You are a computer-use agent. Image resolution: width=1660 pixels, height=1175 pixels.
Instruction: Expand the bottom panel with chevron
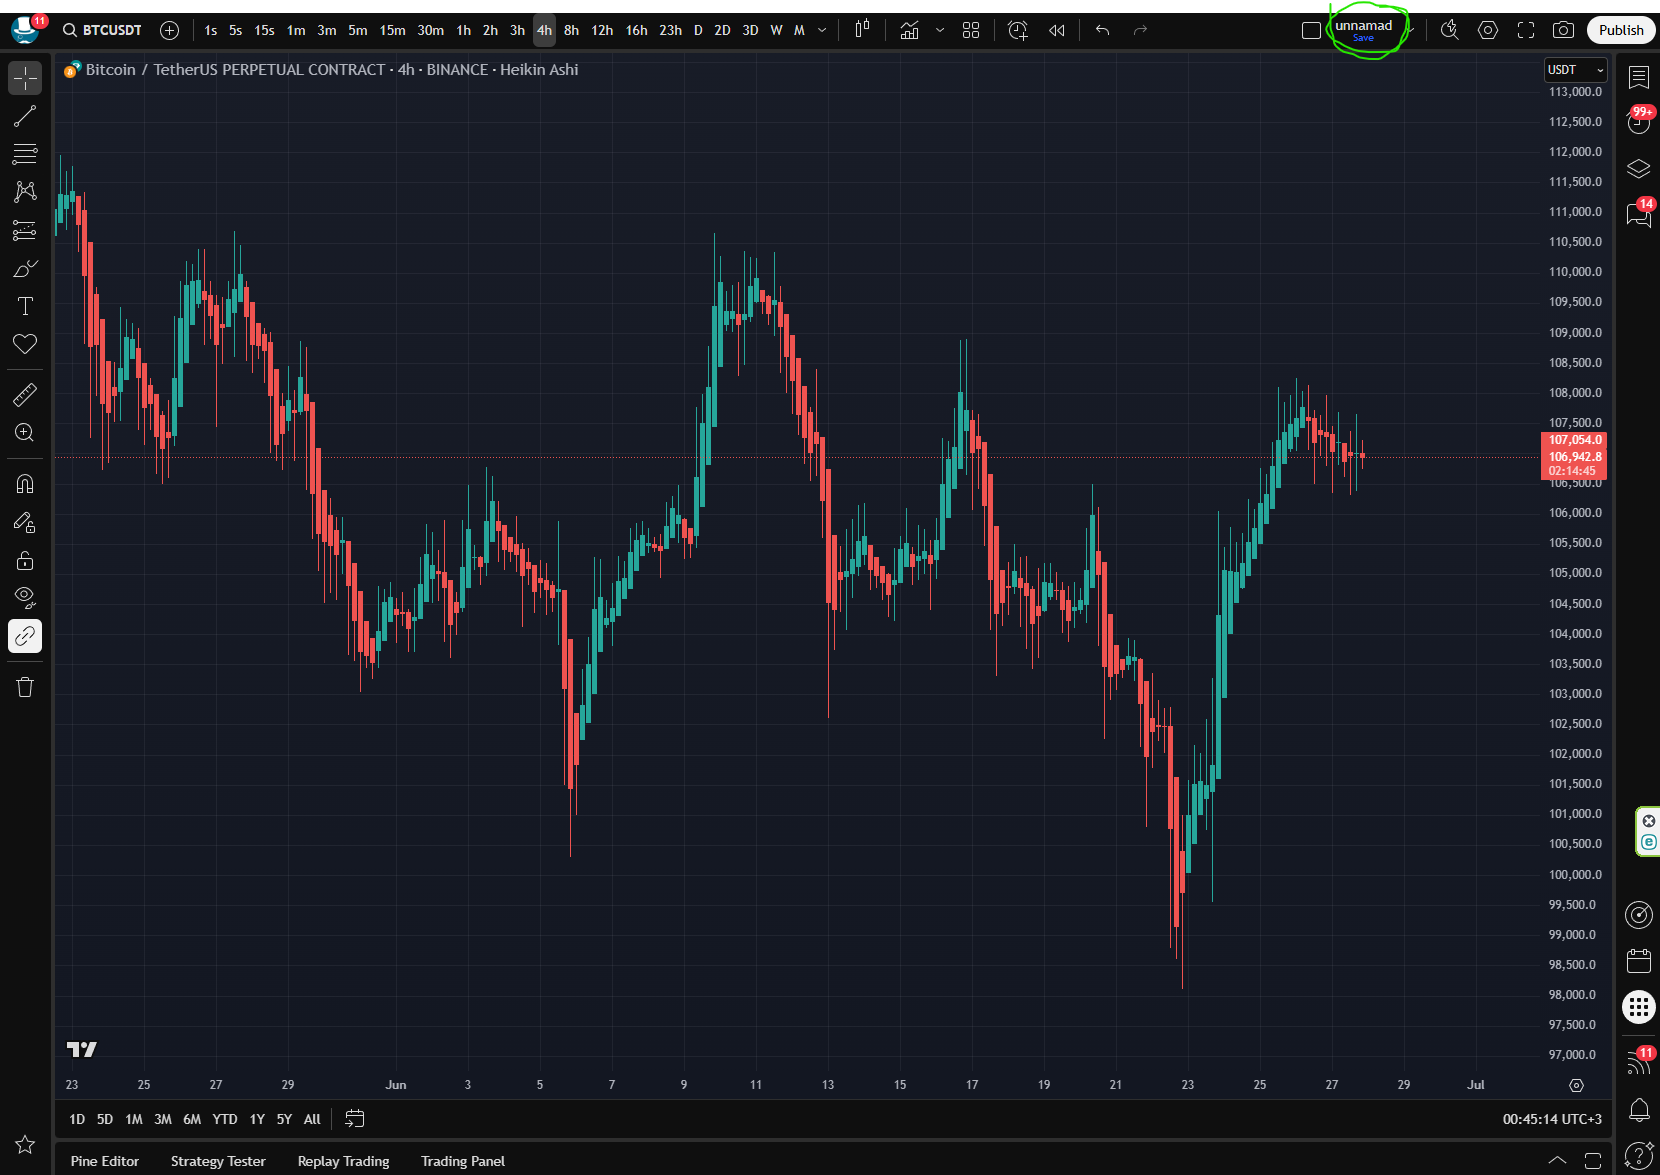1557,1161
